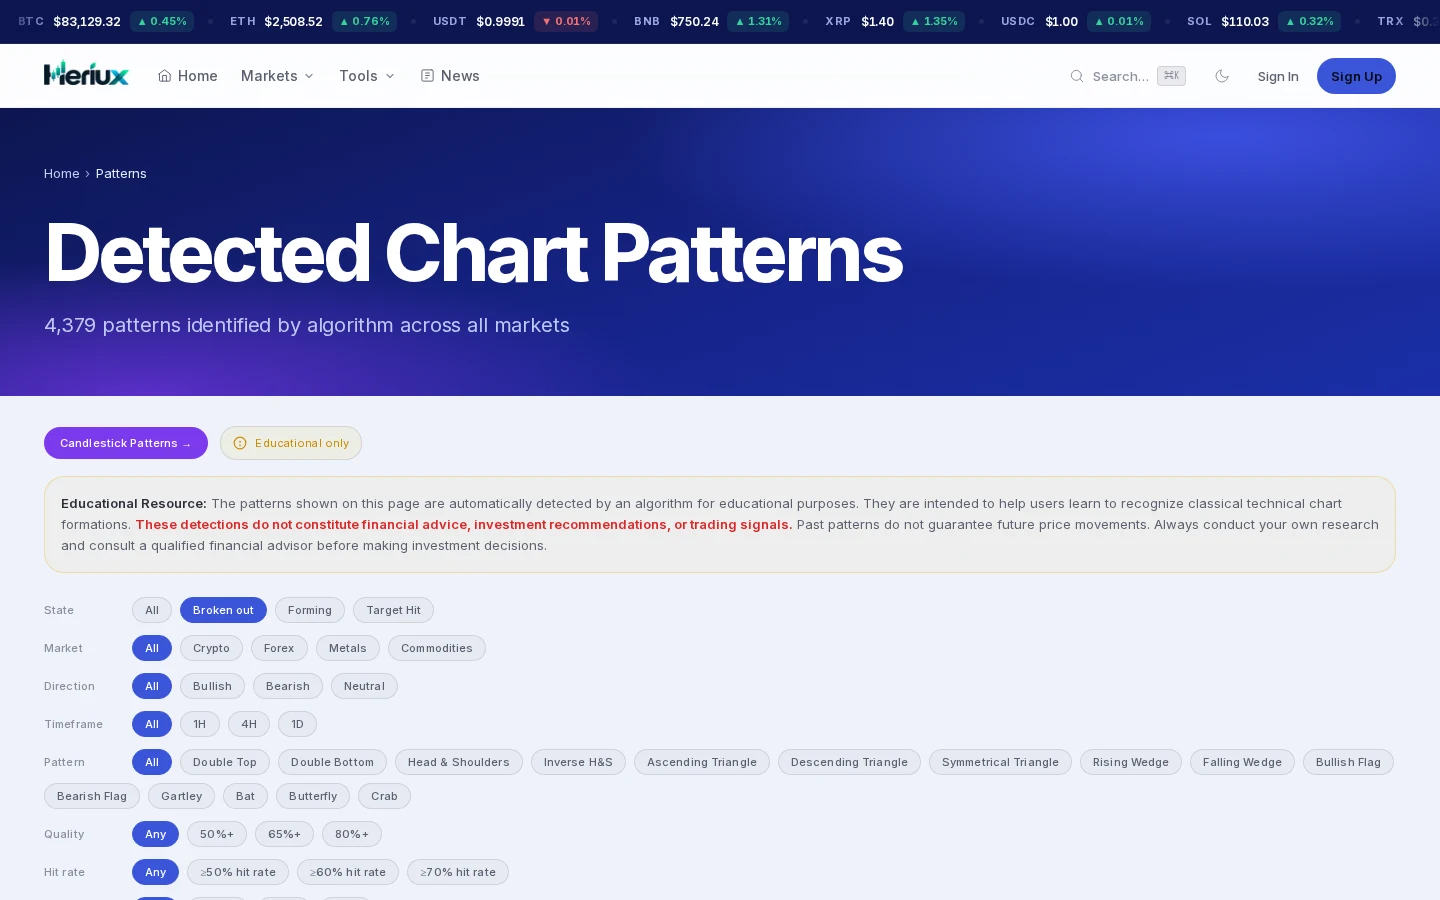Click BNB ticker price $750.24
1440x900 pixels.
pos(695,21)
